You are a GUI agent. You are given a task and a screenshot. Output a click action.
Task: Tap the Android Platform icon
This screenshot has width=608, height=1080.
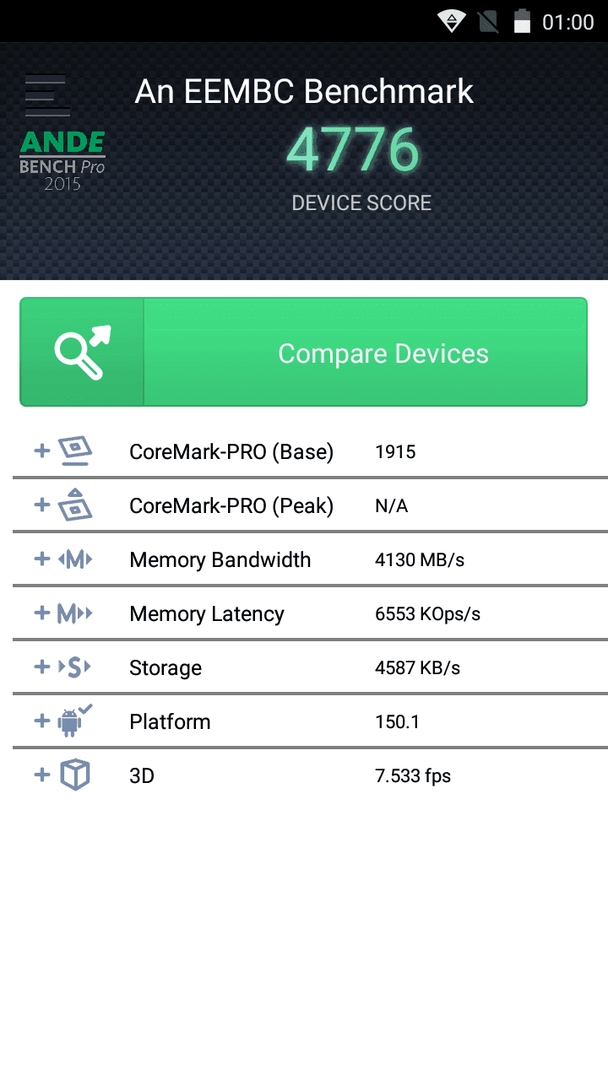pos(74,720)
